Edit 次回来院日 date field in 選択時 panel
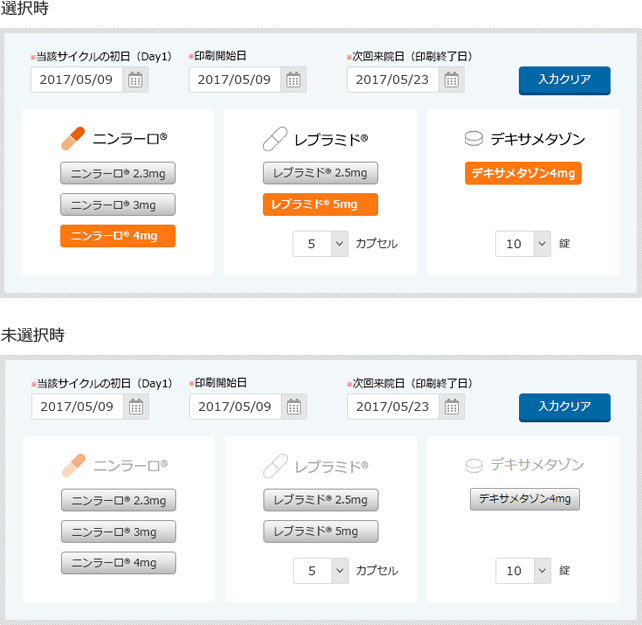The image size is (642, 625). coord(393,79)
